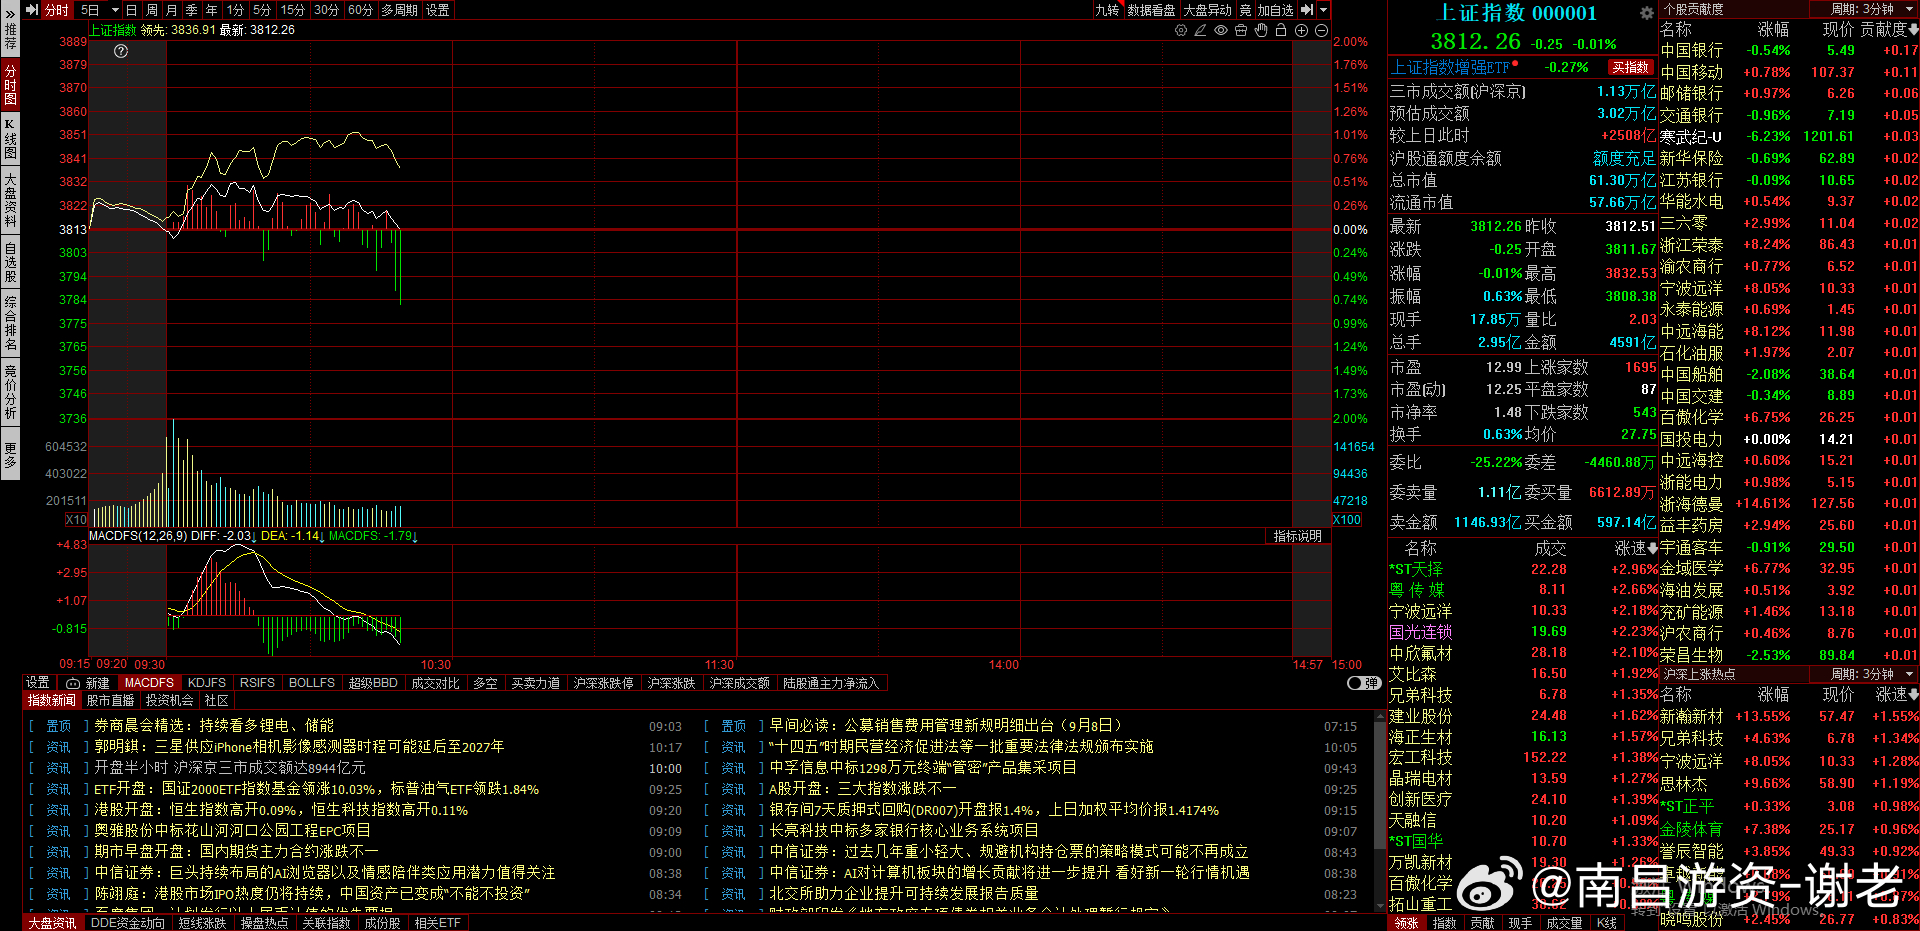
Task: Select the K线图 sidebar tab
Action: 10,139
